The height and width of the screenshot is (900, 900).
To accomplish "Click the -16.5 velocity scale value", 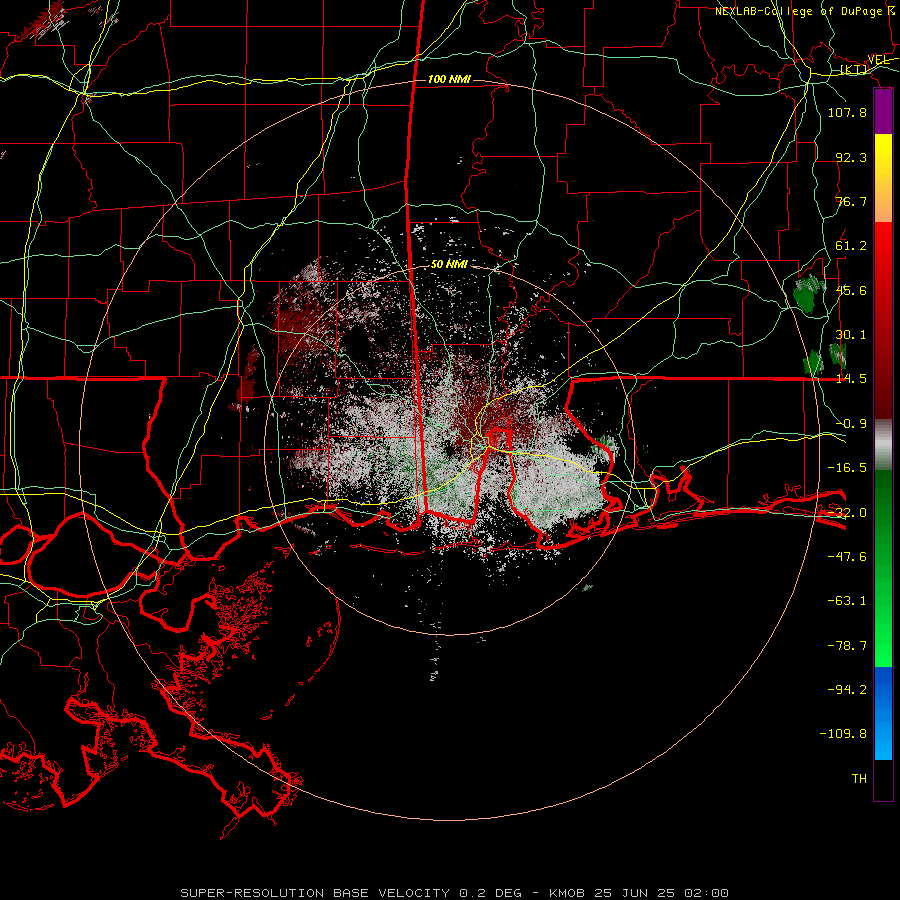I will 847,468.
